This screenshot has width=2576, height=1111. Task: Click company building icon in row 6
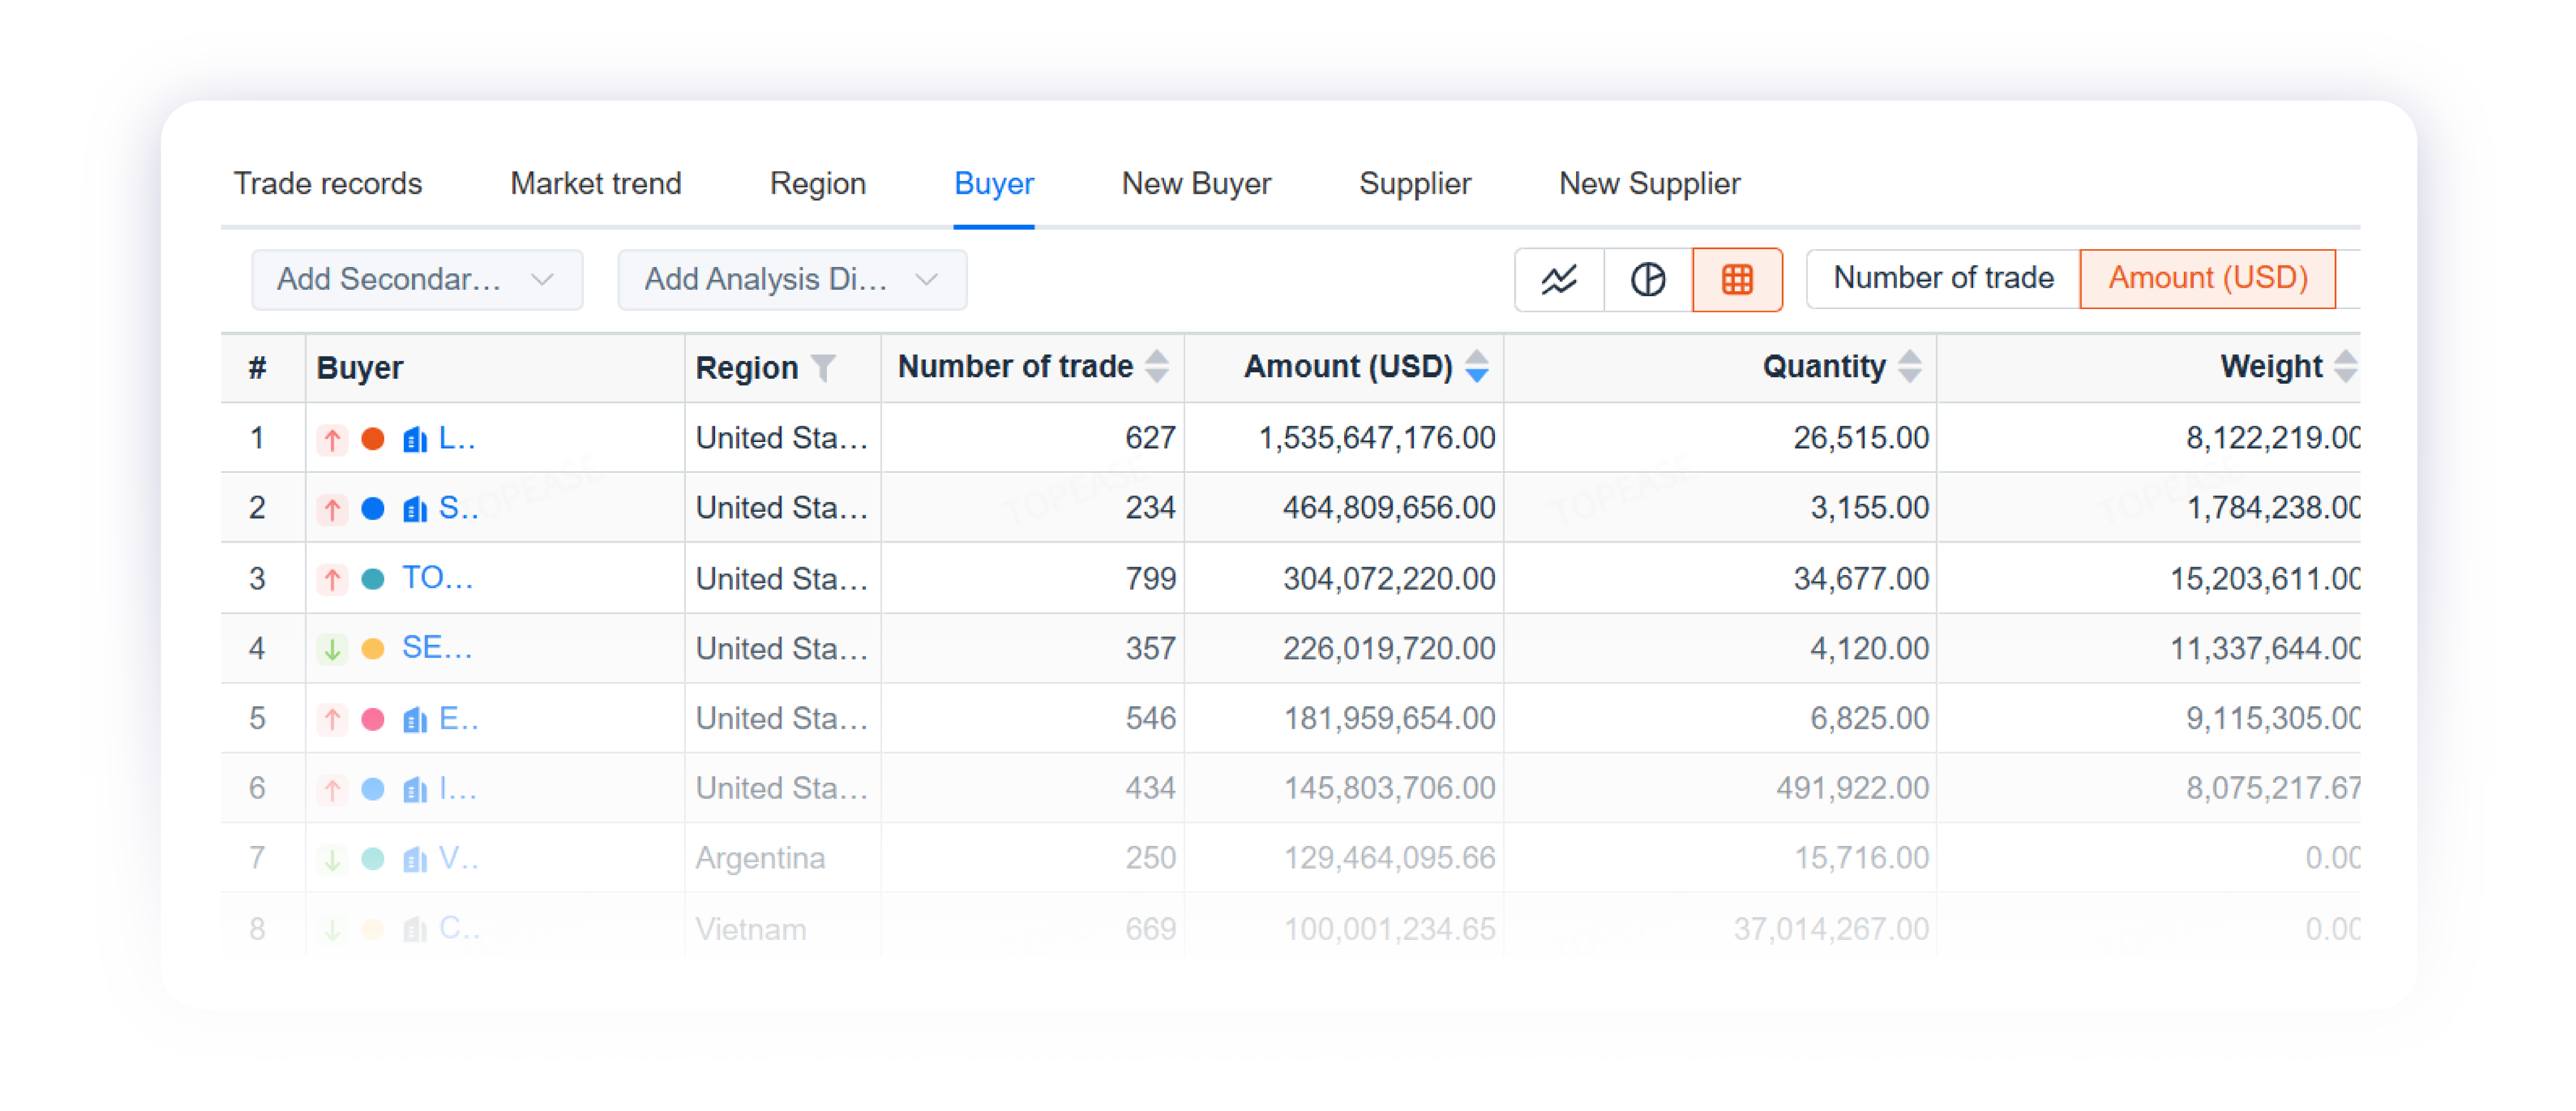click(414, 789)
